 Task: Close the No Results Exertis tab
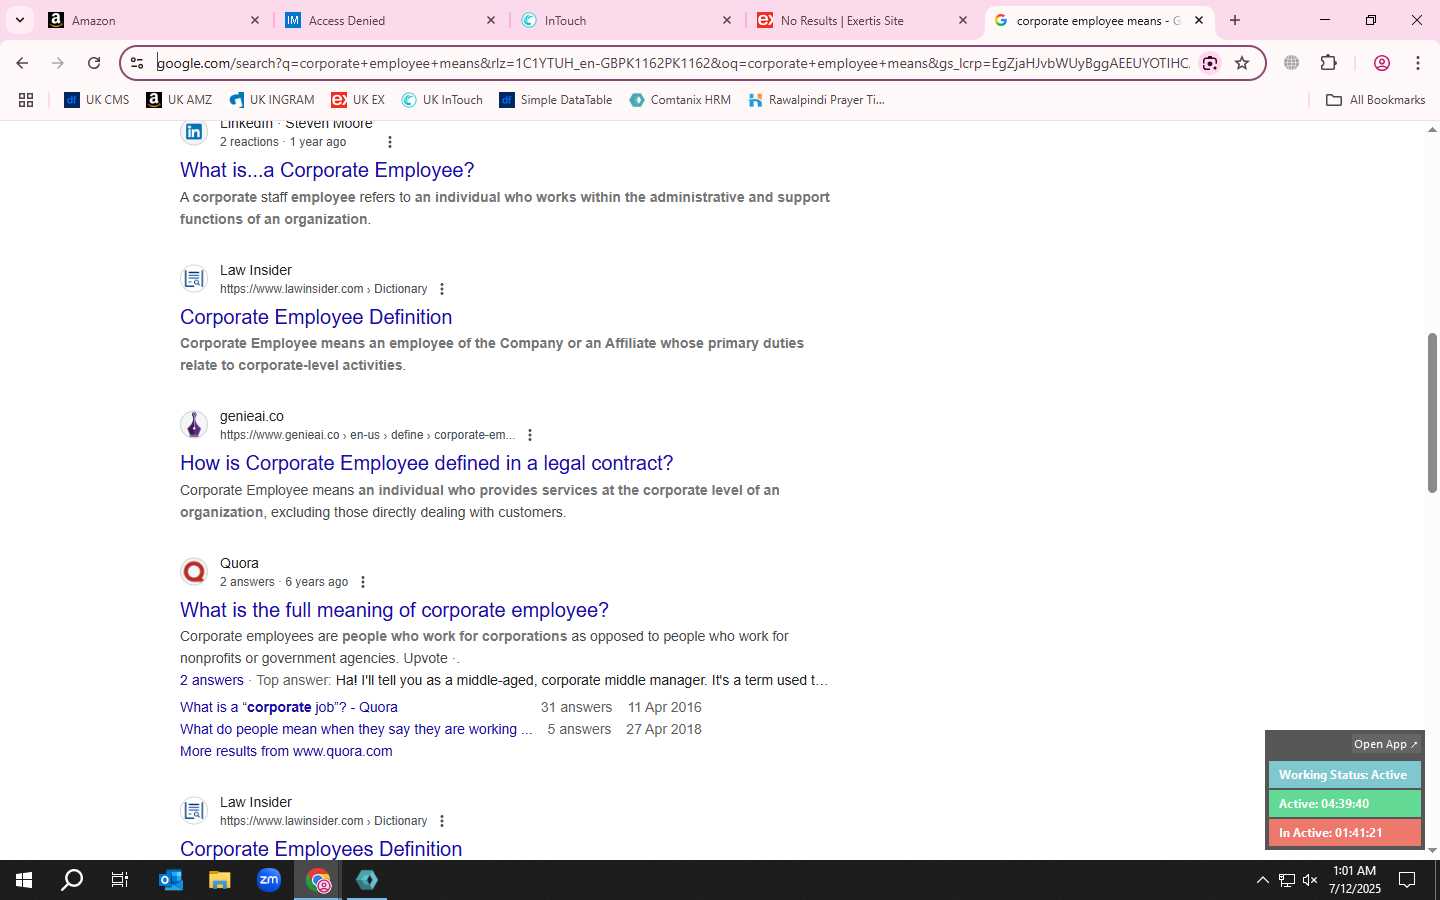click(x=963, y=20)
